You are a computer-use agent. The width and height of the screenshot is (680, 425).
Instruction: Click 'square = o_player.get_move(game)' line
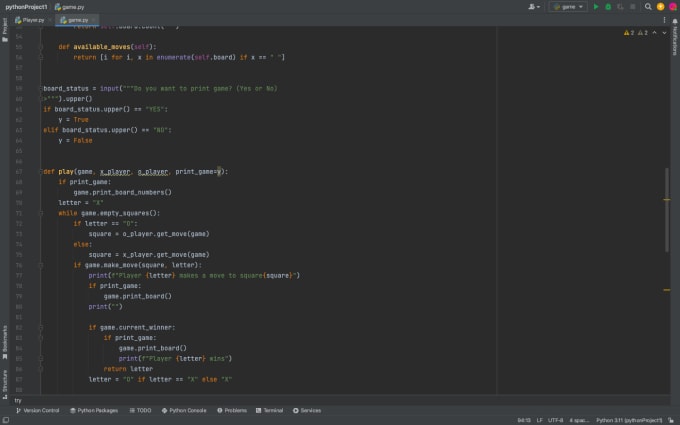[x=149, y=234]
